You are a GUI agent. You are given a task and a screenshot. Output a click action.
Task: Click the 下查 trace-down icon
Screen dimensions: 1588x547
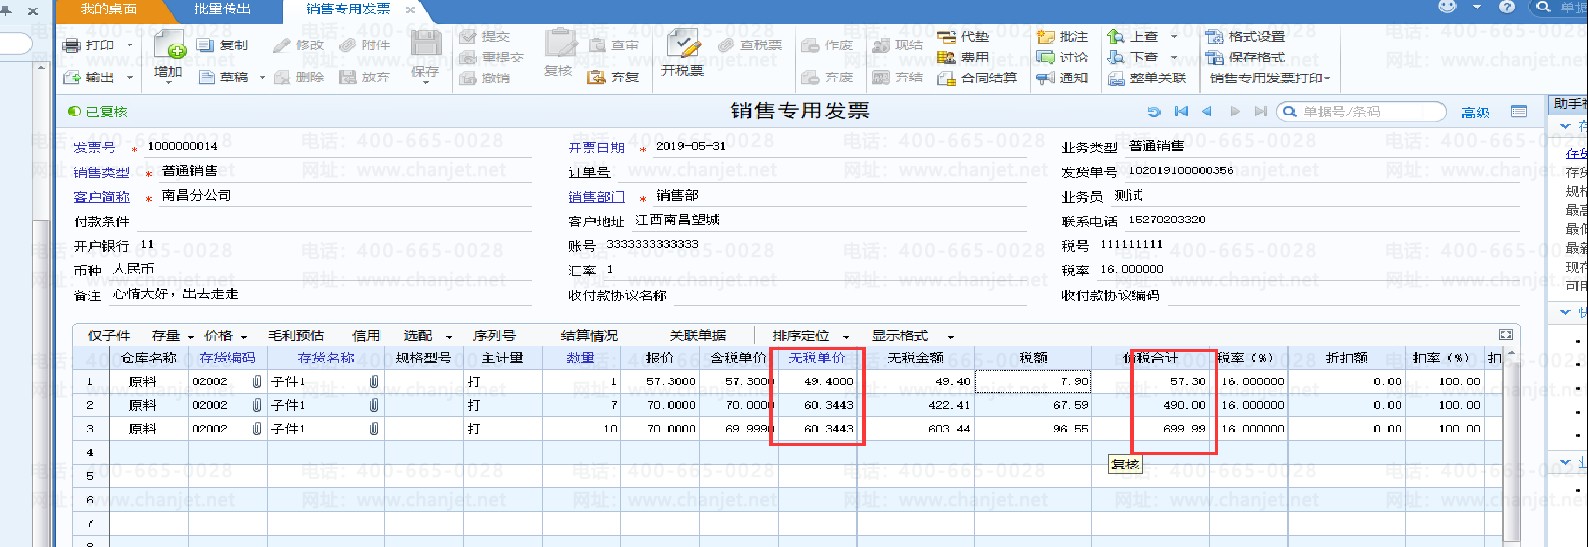(x=1116, y=57)
